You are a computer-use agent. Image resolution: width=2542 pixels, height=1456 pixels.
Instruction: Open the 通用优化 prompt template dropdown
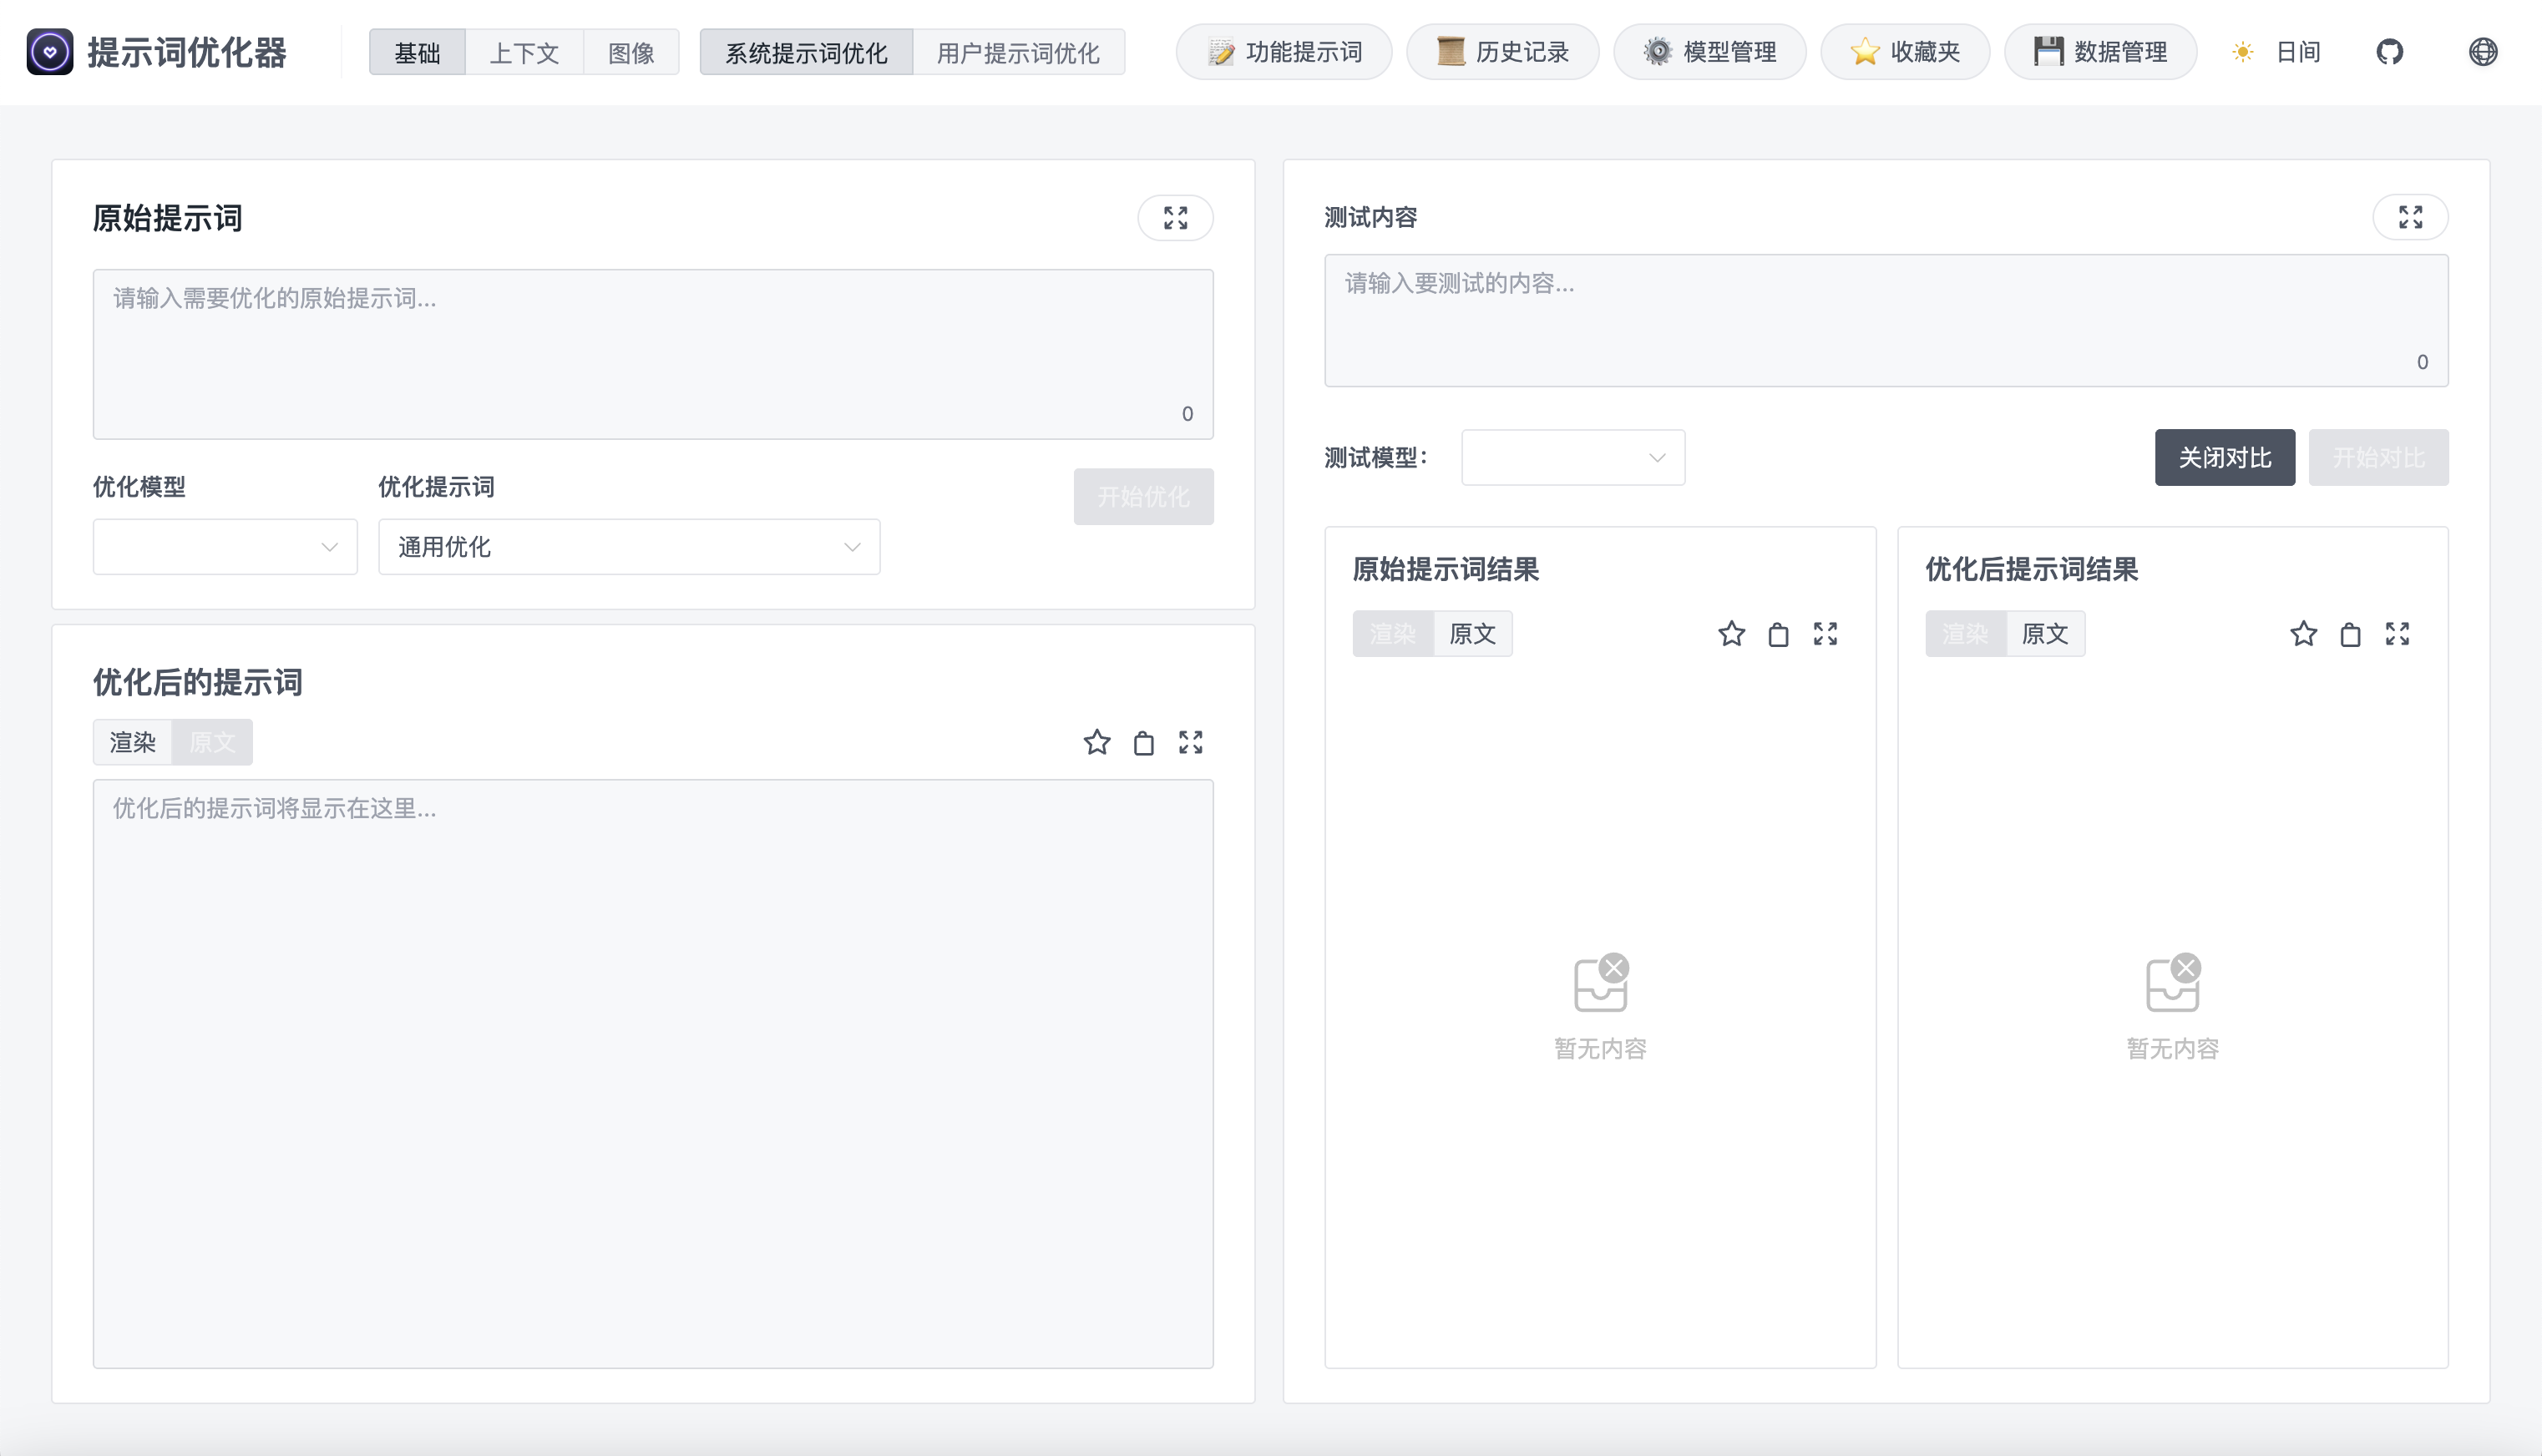(629, 547)
